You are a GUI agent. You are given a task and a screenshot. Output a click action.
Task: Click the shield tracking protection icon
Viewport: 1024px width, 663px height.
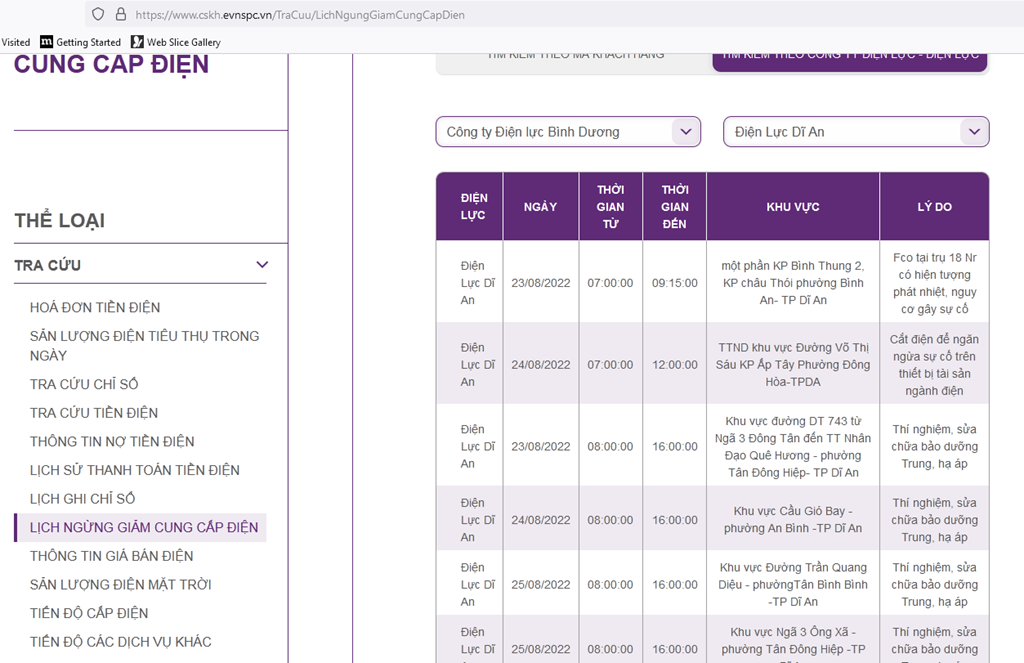point(98,14)
